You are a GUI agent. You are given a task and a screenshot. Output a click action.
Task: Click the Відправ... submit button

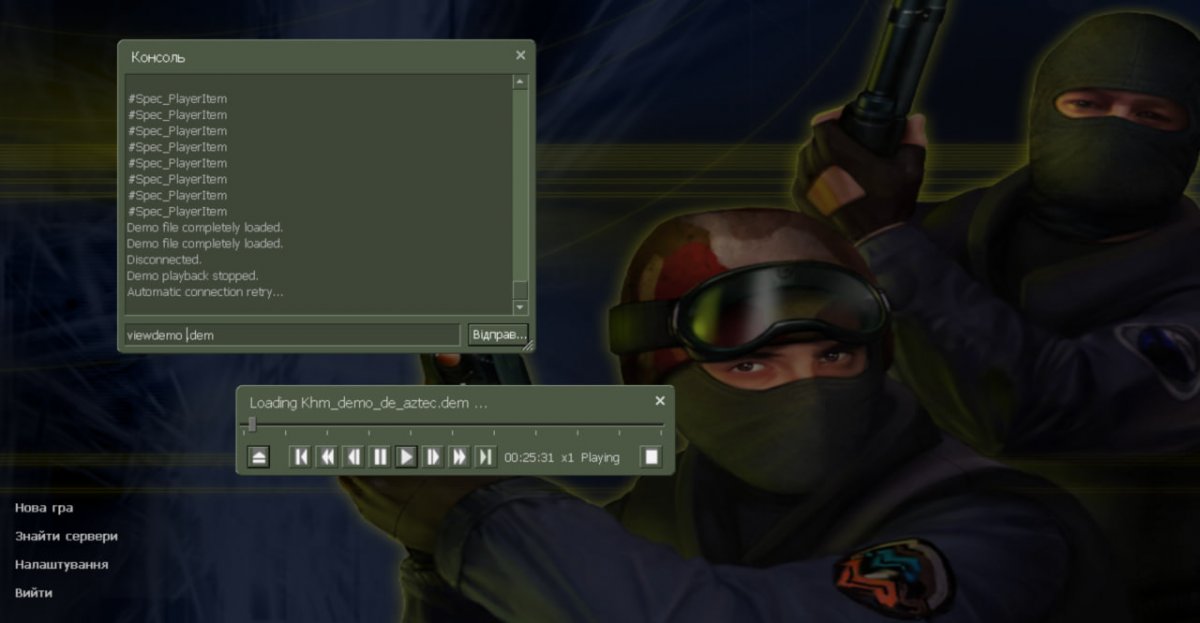497,335
